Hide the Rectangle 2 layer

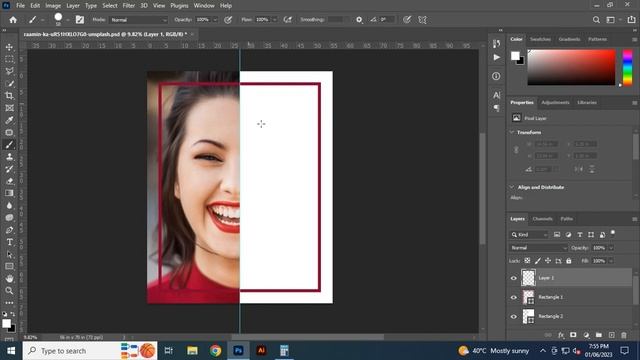[514, 317]
